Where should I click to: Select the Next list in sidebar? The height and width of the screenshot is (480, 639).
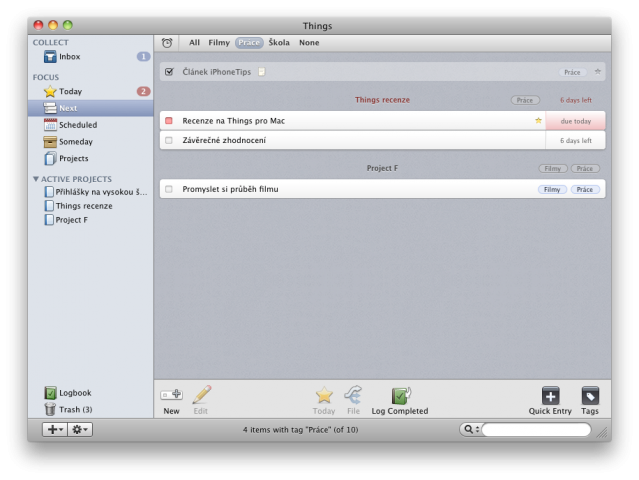pyautogui.click(x=90, y=108)
